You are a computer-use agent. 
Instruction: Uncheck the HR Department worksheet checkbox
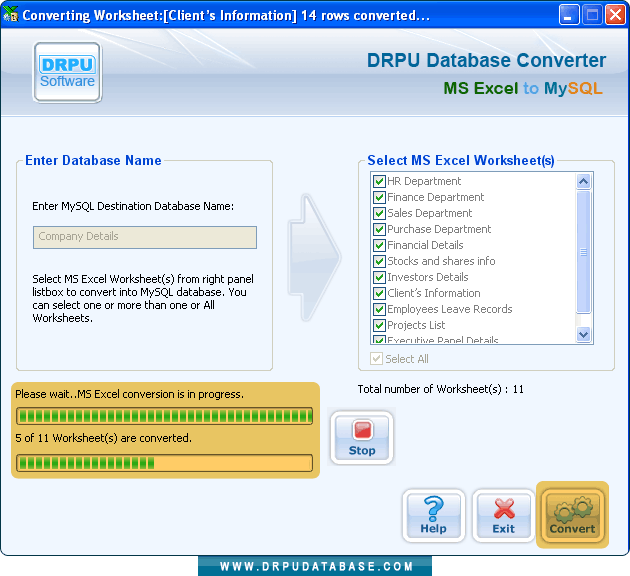(379, 182)
